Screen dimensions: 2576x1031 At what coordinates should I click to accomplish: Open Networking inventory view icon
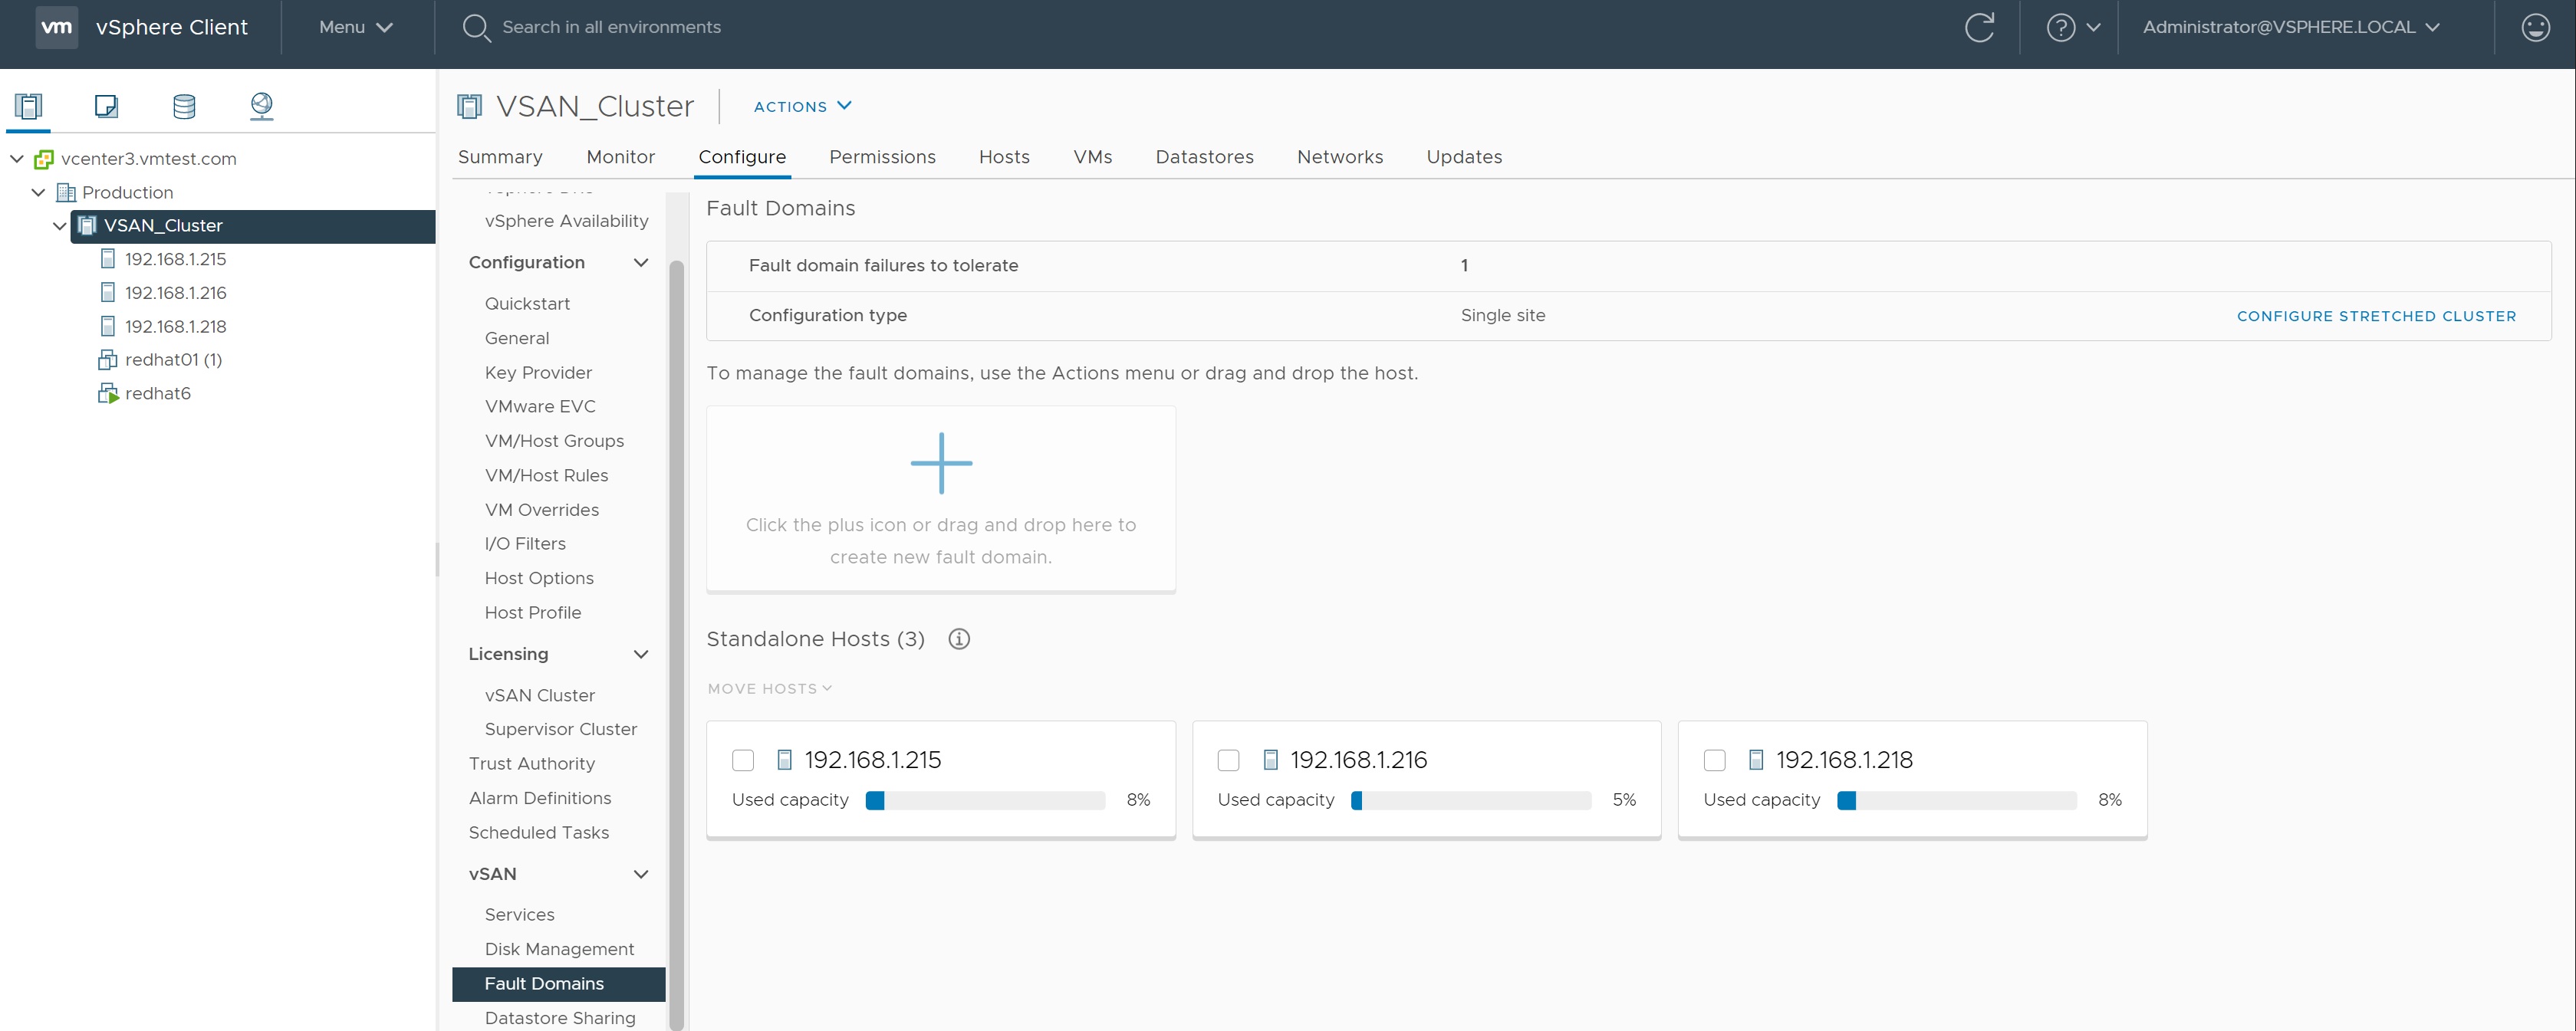pyautogui.click(x=261, y=106)
